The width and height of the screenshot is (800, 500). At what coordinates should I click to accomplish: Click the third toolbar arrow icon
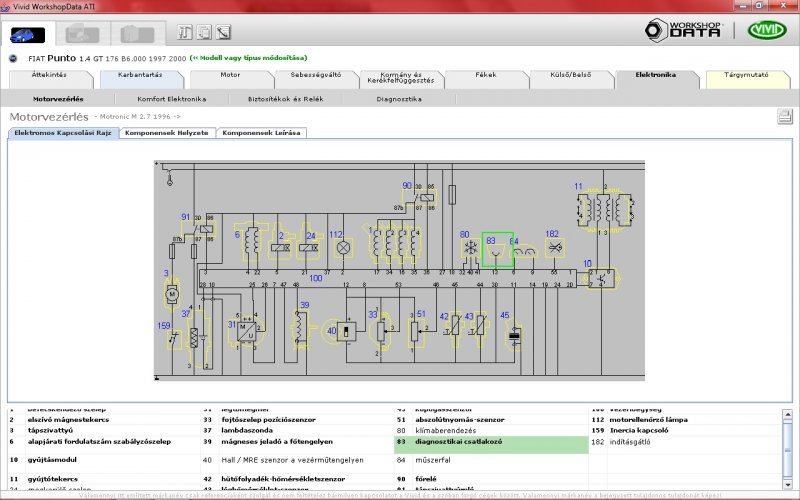point(223,32)
